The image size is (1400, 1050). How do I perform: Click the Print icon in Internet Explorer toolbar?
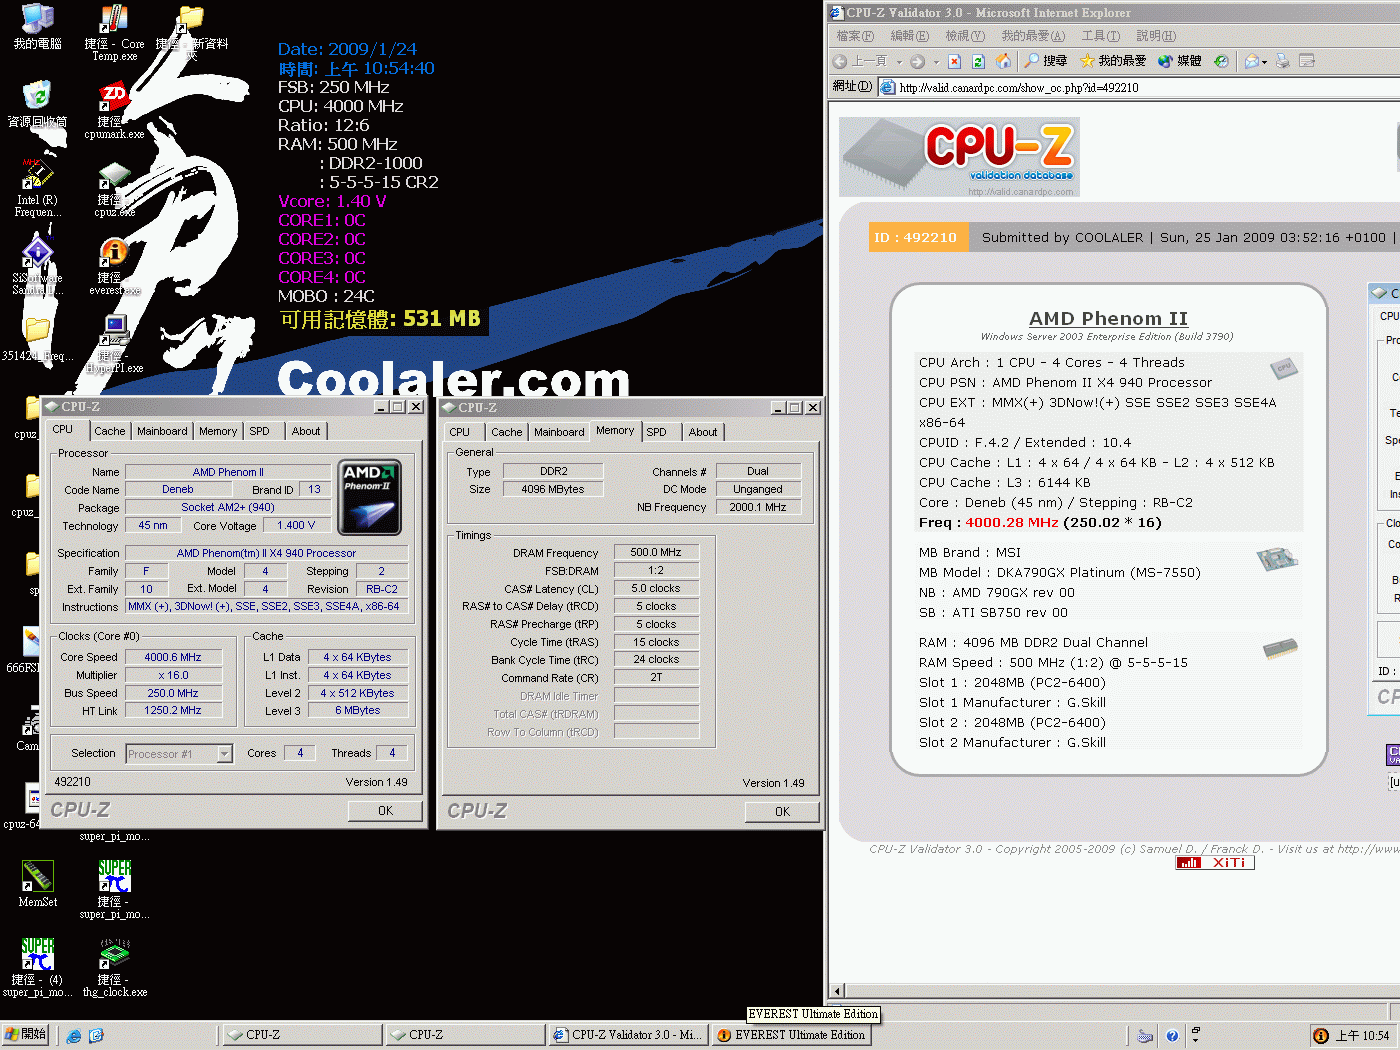tap(1282, 61)
